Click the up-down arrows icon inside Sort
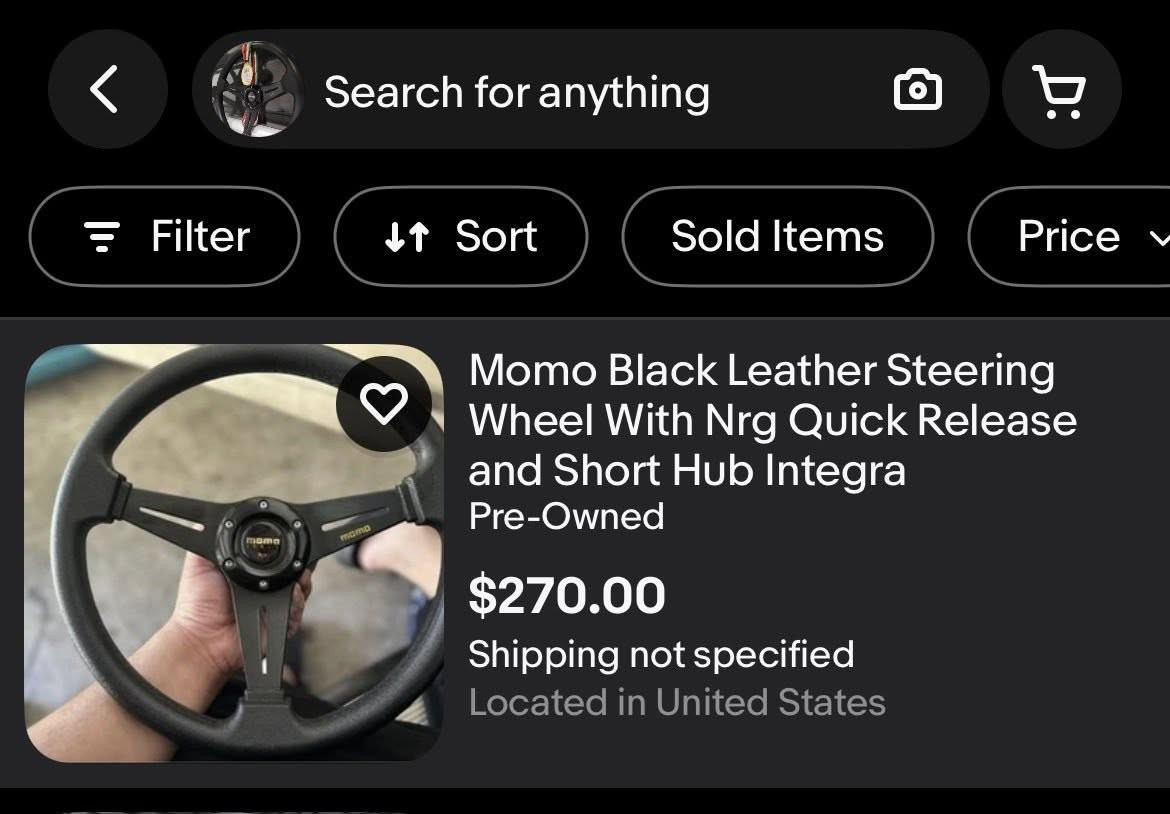1170x814 pixels. (x=407, y=237)
